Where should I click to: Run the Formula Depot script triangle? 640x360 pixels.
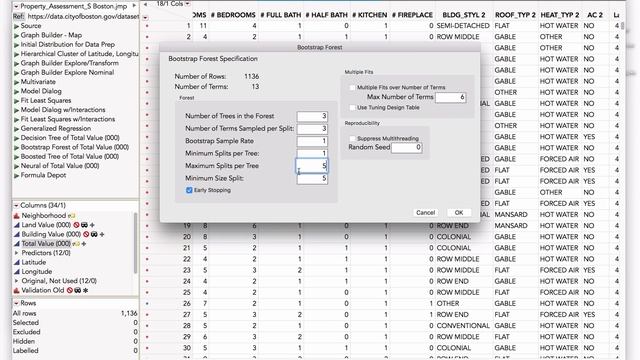point(16,176)
